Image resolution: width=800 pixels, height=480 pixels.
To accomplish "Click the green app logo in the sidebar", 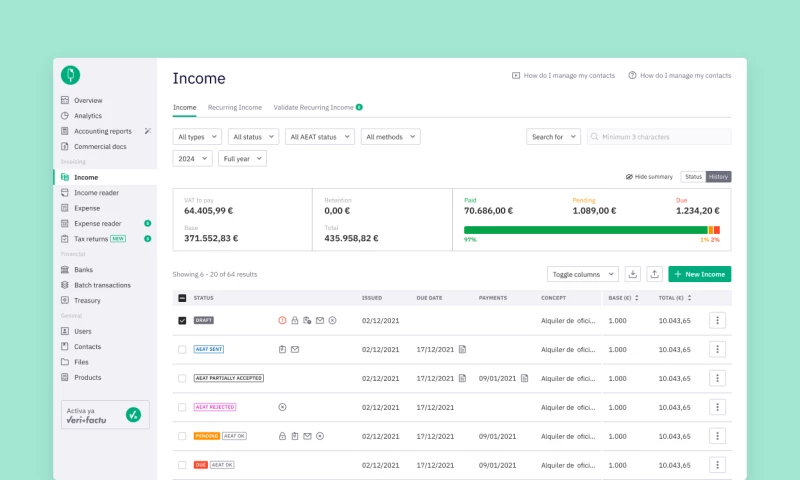I will click(70, 75).
